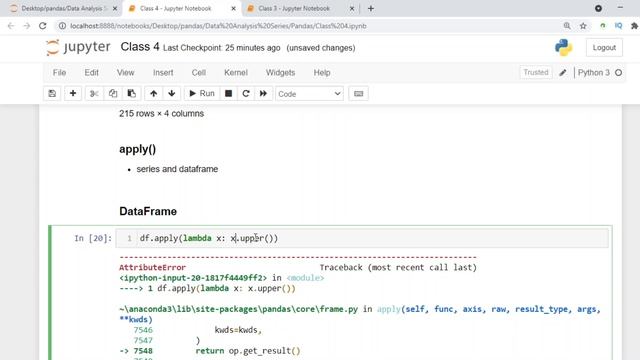The image size is (640, 360).
Task: Click traceback line 7548 return op.get_result()
Action: tap(210, 351)
